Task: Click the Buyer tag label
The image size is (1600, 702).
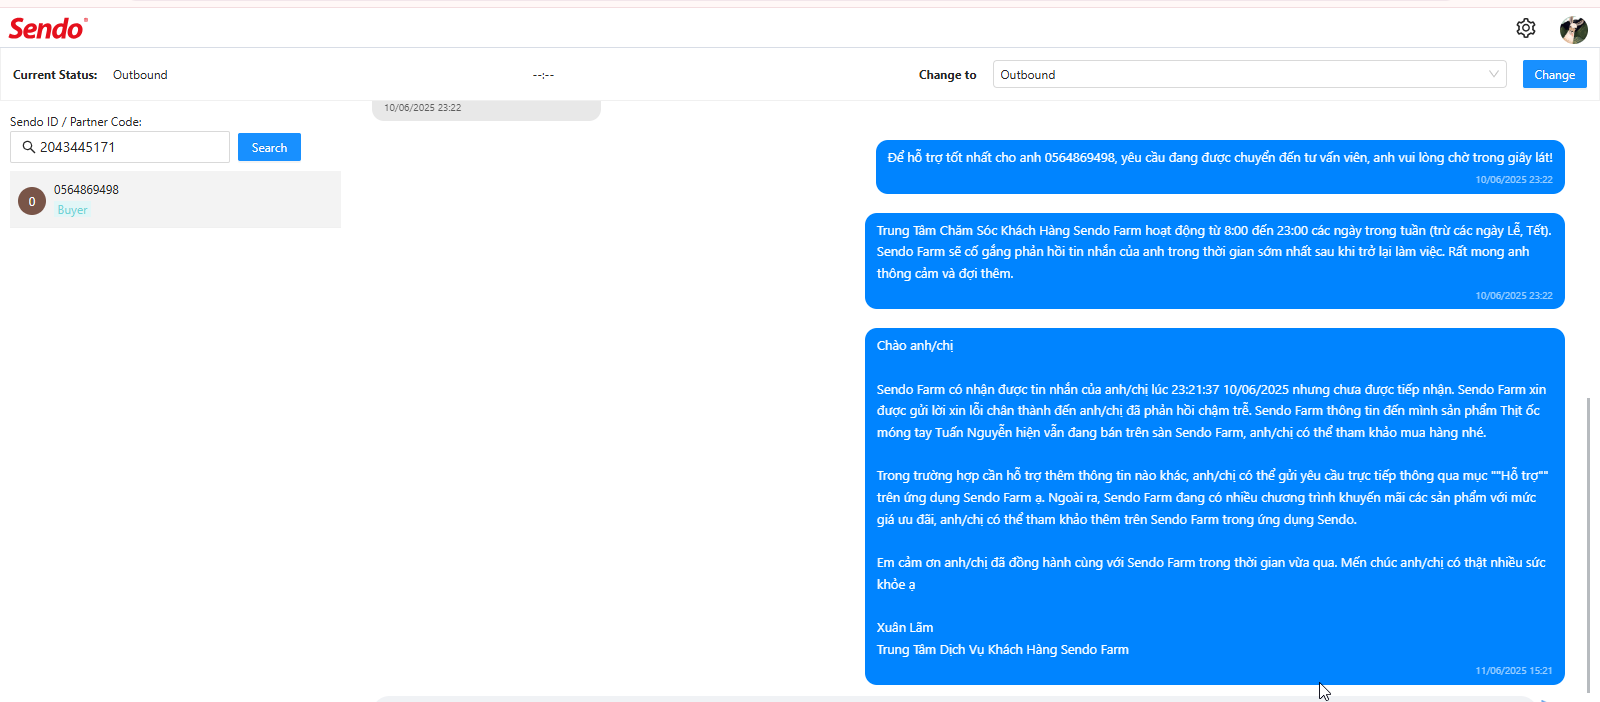Action: click(x=72, y=210)
